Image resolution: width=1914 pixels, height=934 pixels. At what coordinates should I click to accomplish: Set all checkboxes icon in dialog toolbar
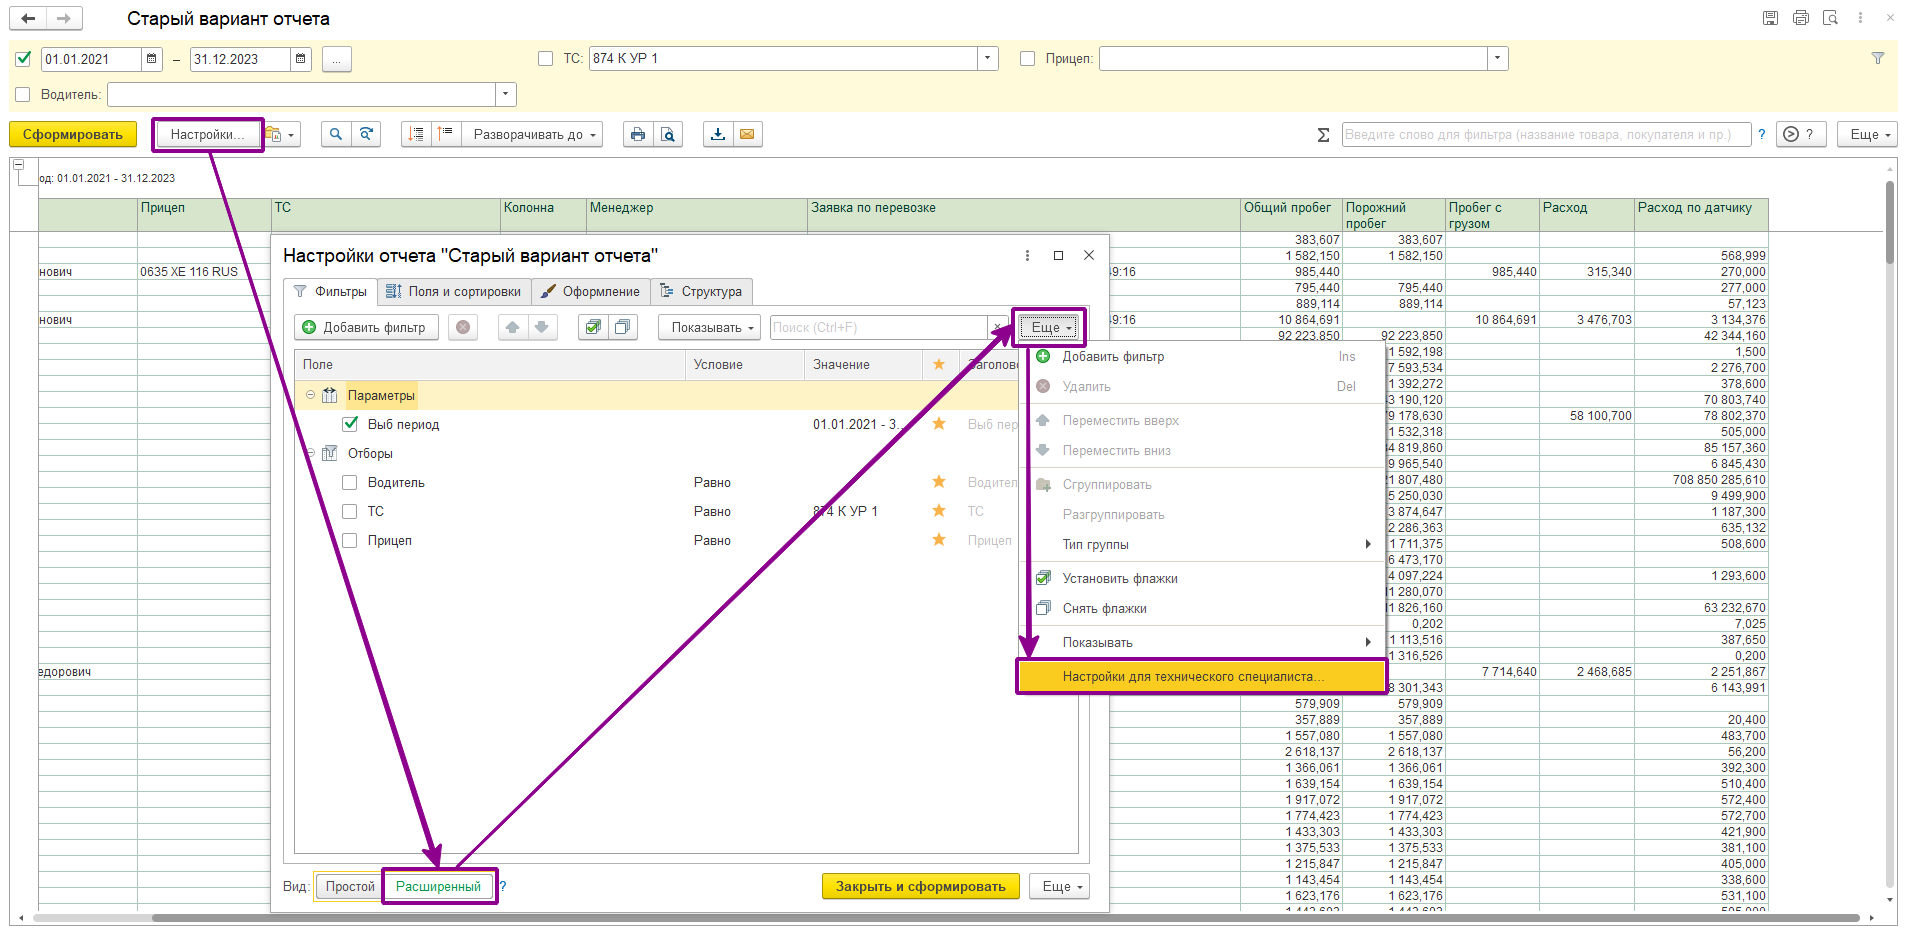tap(593, 327)
